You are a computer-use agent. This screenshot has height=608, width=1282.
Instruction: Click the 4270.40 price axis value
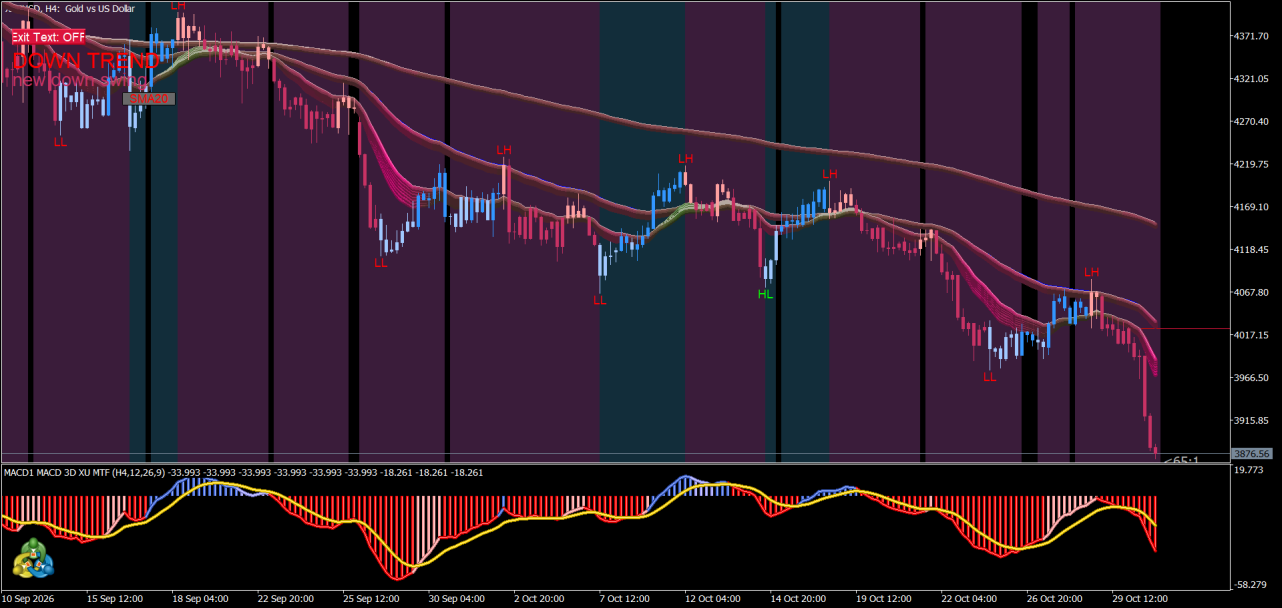tap(1251, 122)
